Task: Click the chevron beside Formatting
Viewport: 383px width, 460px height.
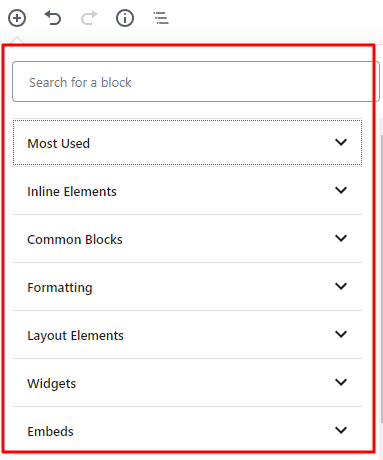Action: 341,286
